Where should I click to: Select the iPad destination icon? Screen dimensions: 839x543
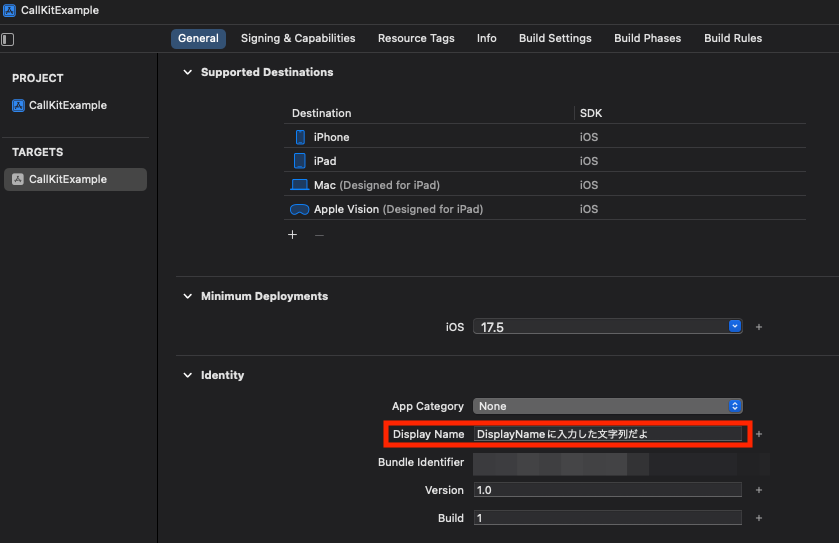coord(300,161)
